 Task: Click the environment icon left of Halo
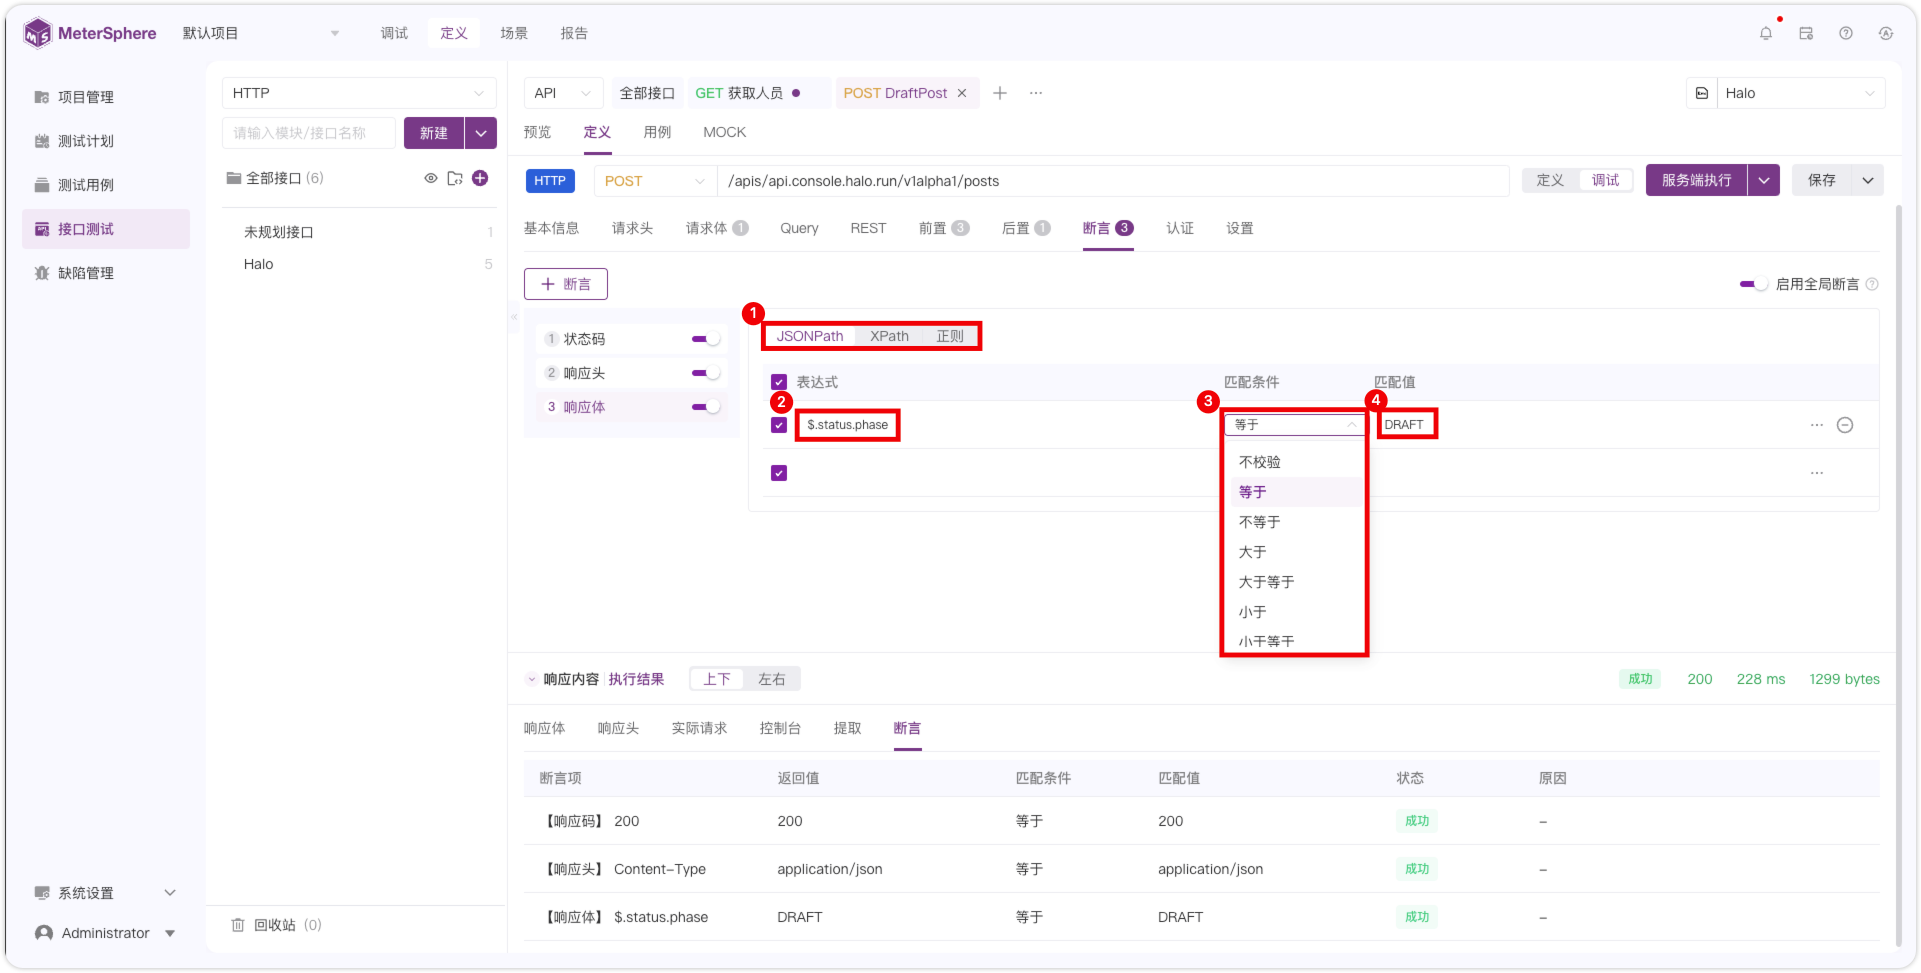tap(1702, 93)
